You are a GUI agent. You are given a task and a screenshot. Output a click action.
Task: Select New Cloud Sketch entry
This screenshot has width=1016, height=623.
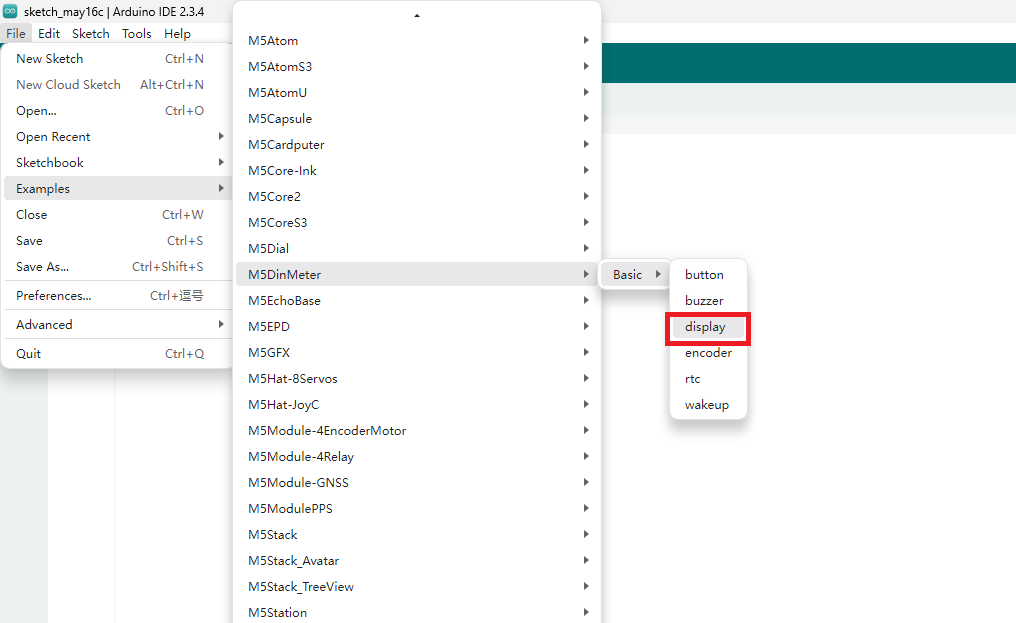[x=117, y=84]
